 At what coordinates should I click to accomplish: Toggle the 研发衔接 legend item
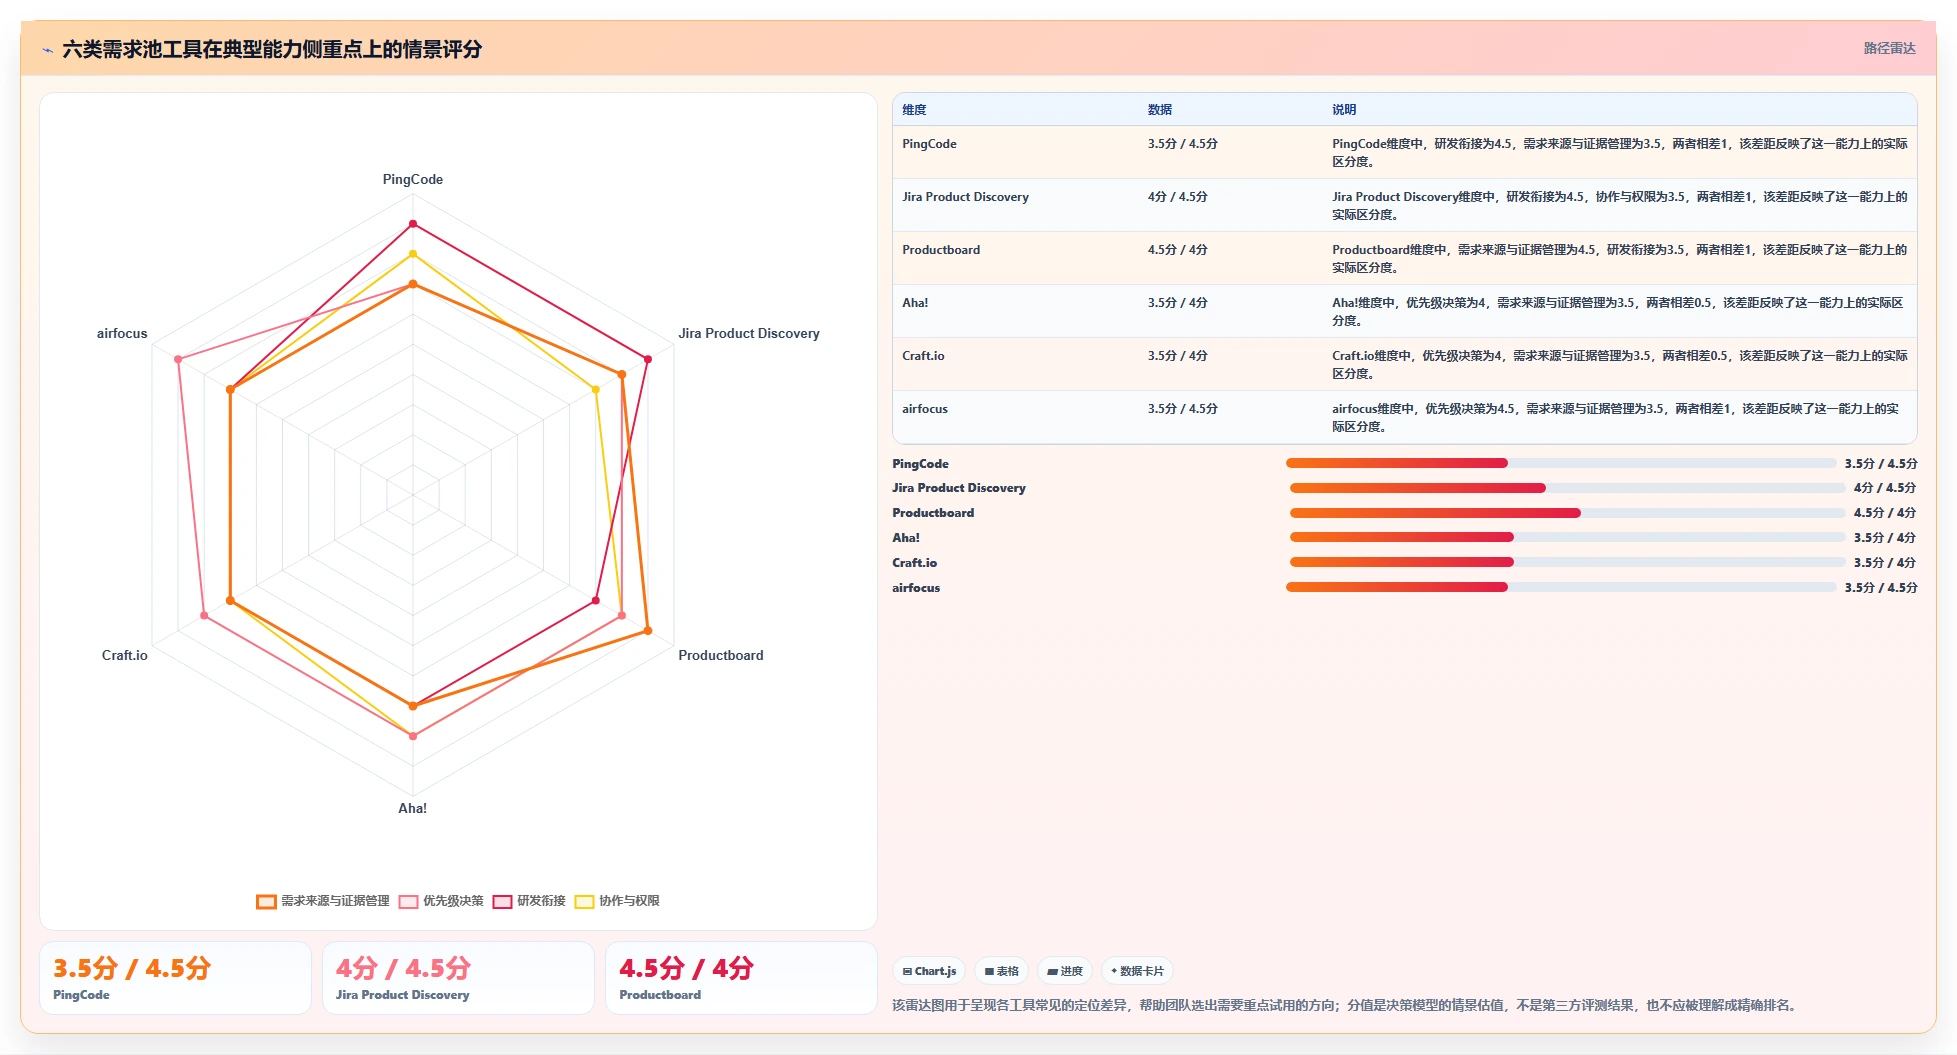pyautogui.click(x=529, y=901)
